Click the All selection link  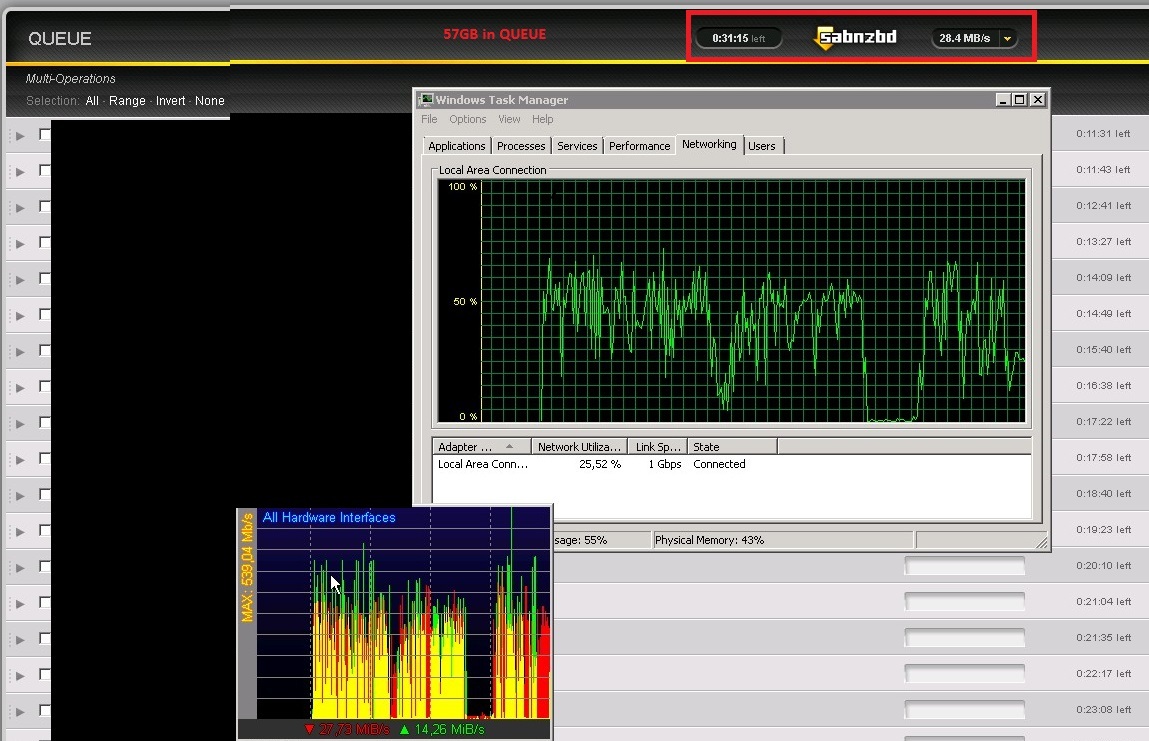point(92,100)
